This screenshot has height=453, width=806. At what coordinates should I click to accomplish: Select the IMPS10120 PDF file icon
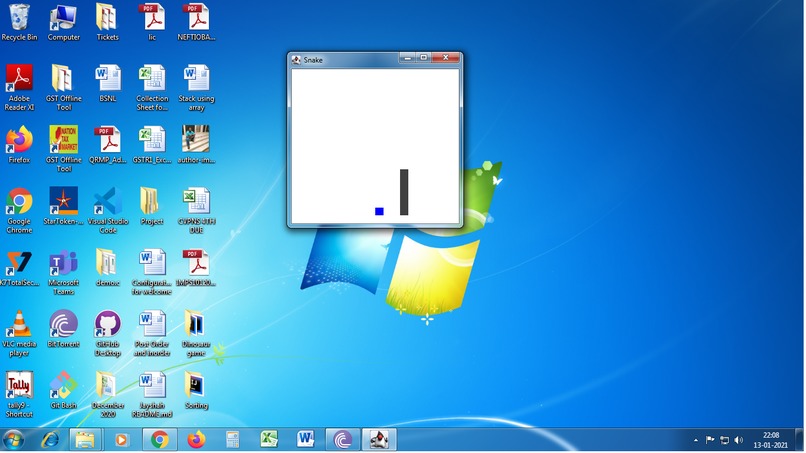[196, 267]
